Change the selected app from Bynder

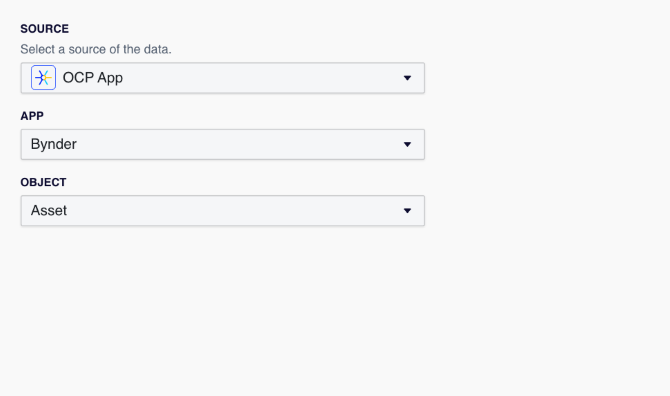coord(223,144)
